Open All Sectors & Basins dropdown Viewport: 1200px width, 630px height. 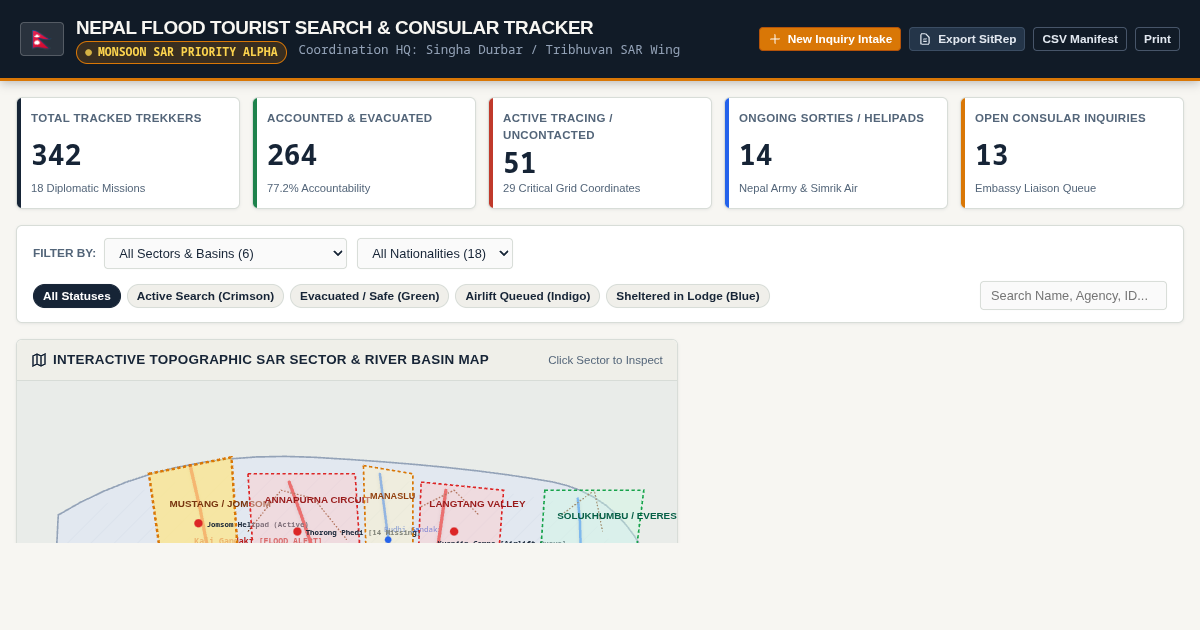pos(225,253)
